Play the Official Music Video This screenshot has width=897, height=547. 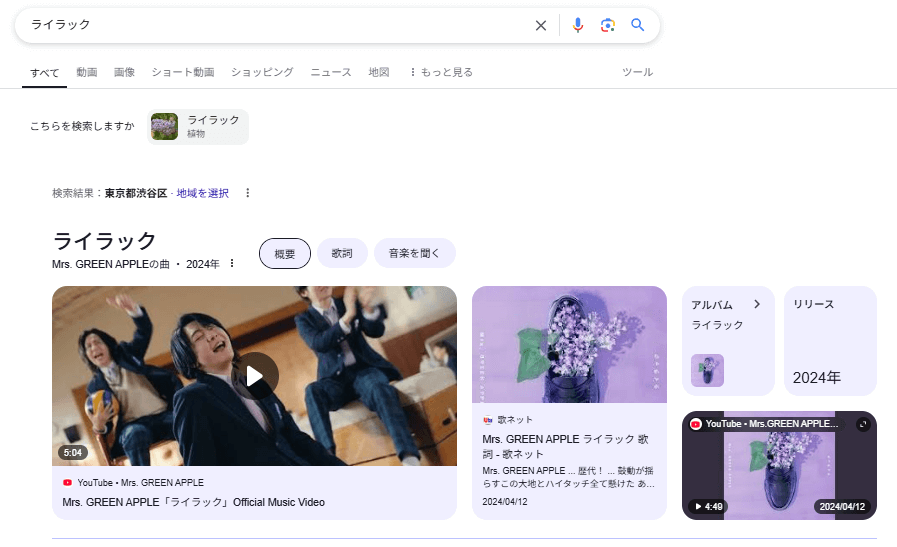point(255,376)
